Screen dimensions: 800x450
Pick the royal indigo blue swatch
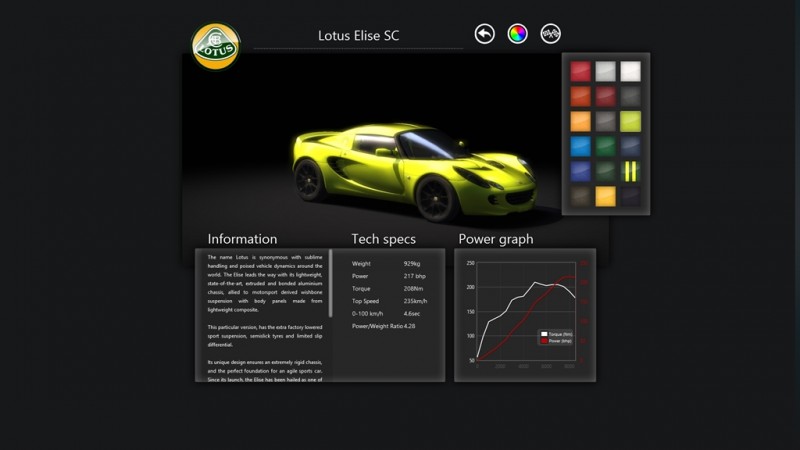[x=581, y=171]
